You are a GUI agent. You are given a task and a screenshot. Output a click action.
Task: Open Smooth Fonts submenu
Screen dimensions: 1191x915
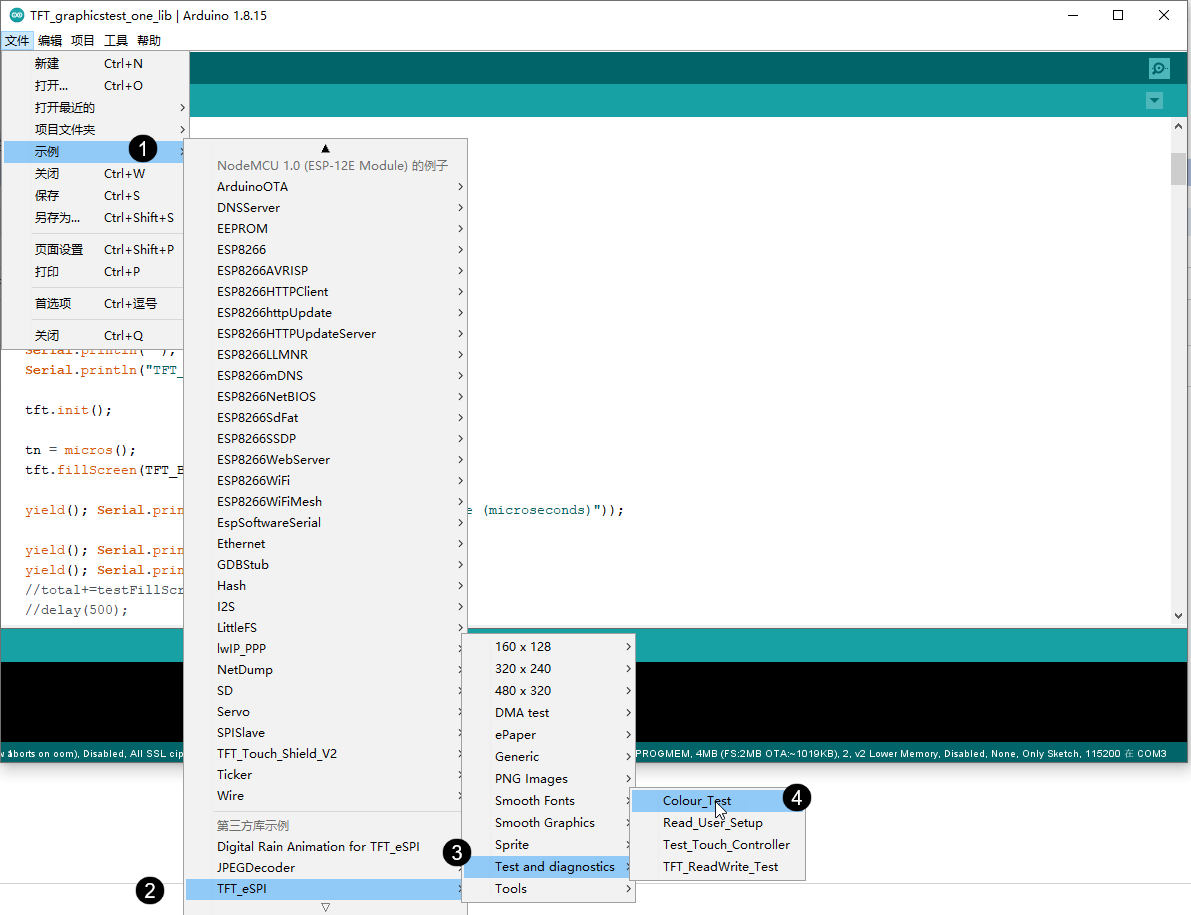coord(548,801)
